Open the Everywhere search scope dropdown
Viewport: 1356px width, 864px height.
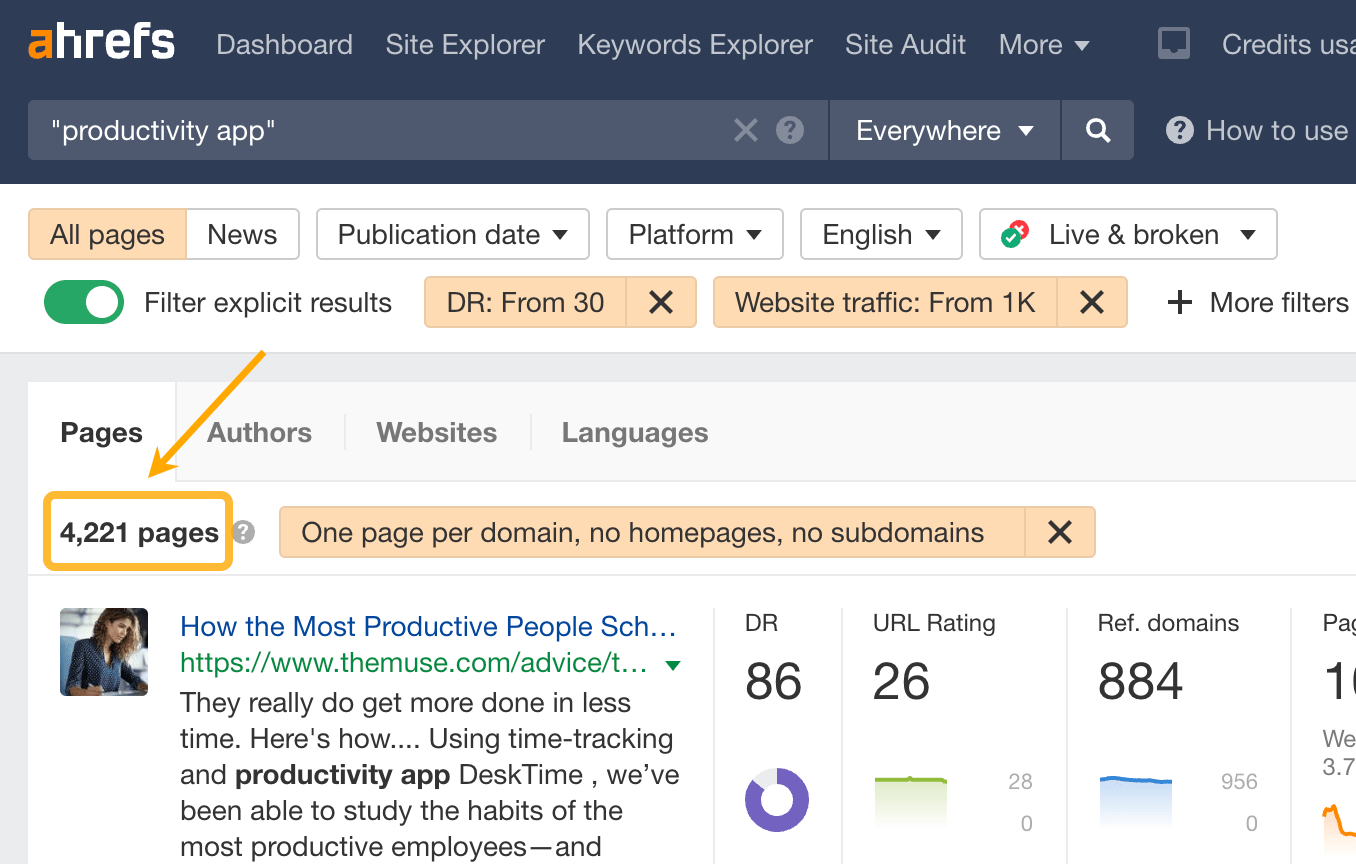point(941,130)
